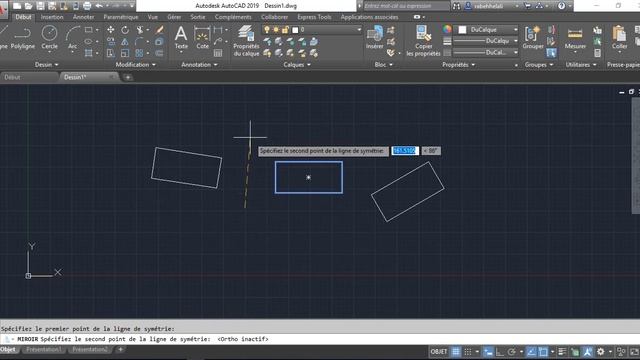Select the Polyligne drawing tool
Image resolution: width=640 pixels, height=360 pixels.
click(x=22, y=37)
